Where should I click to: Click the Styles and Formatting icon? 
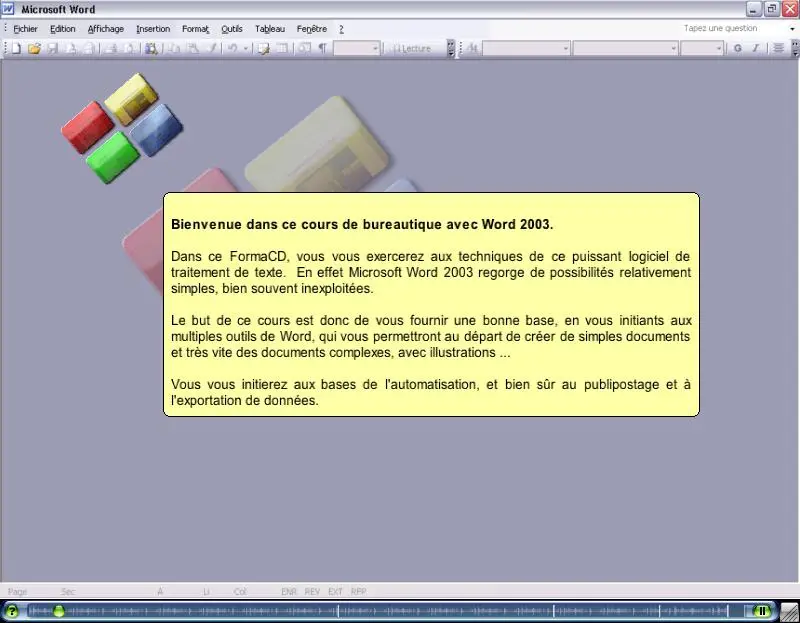pos(473,48)
